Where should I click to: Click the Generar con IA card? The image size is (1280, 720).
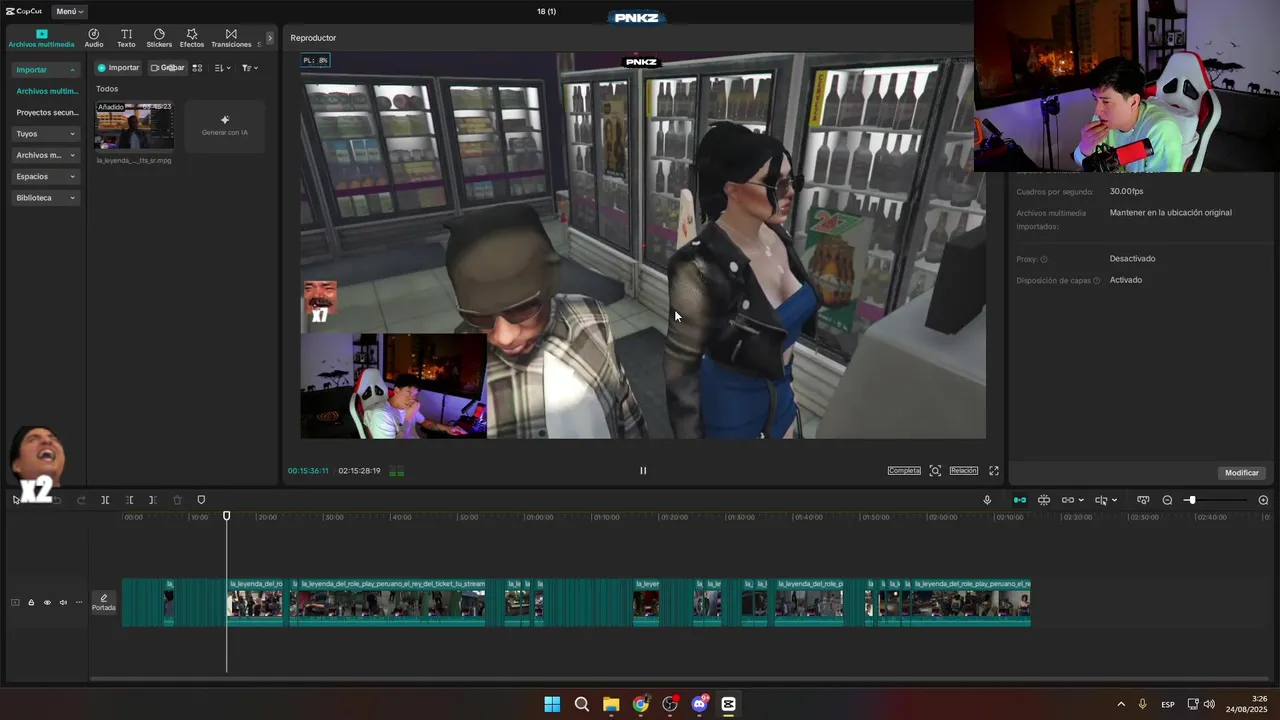pos(225,126)
